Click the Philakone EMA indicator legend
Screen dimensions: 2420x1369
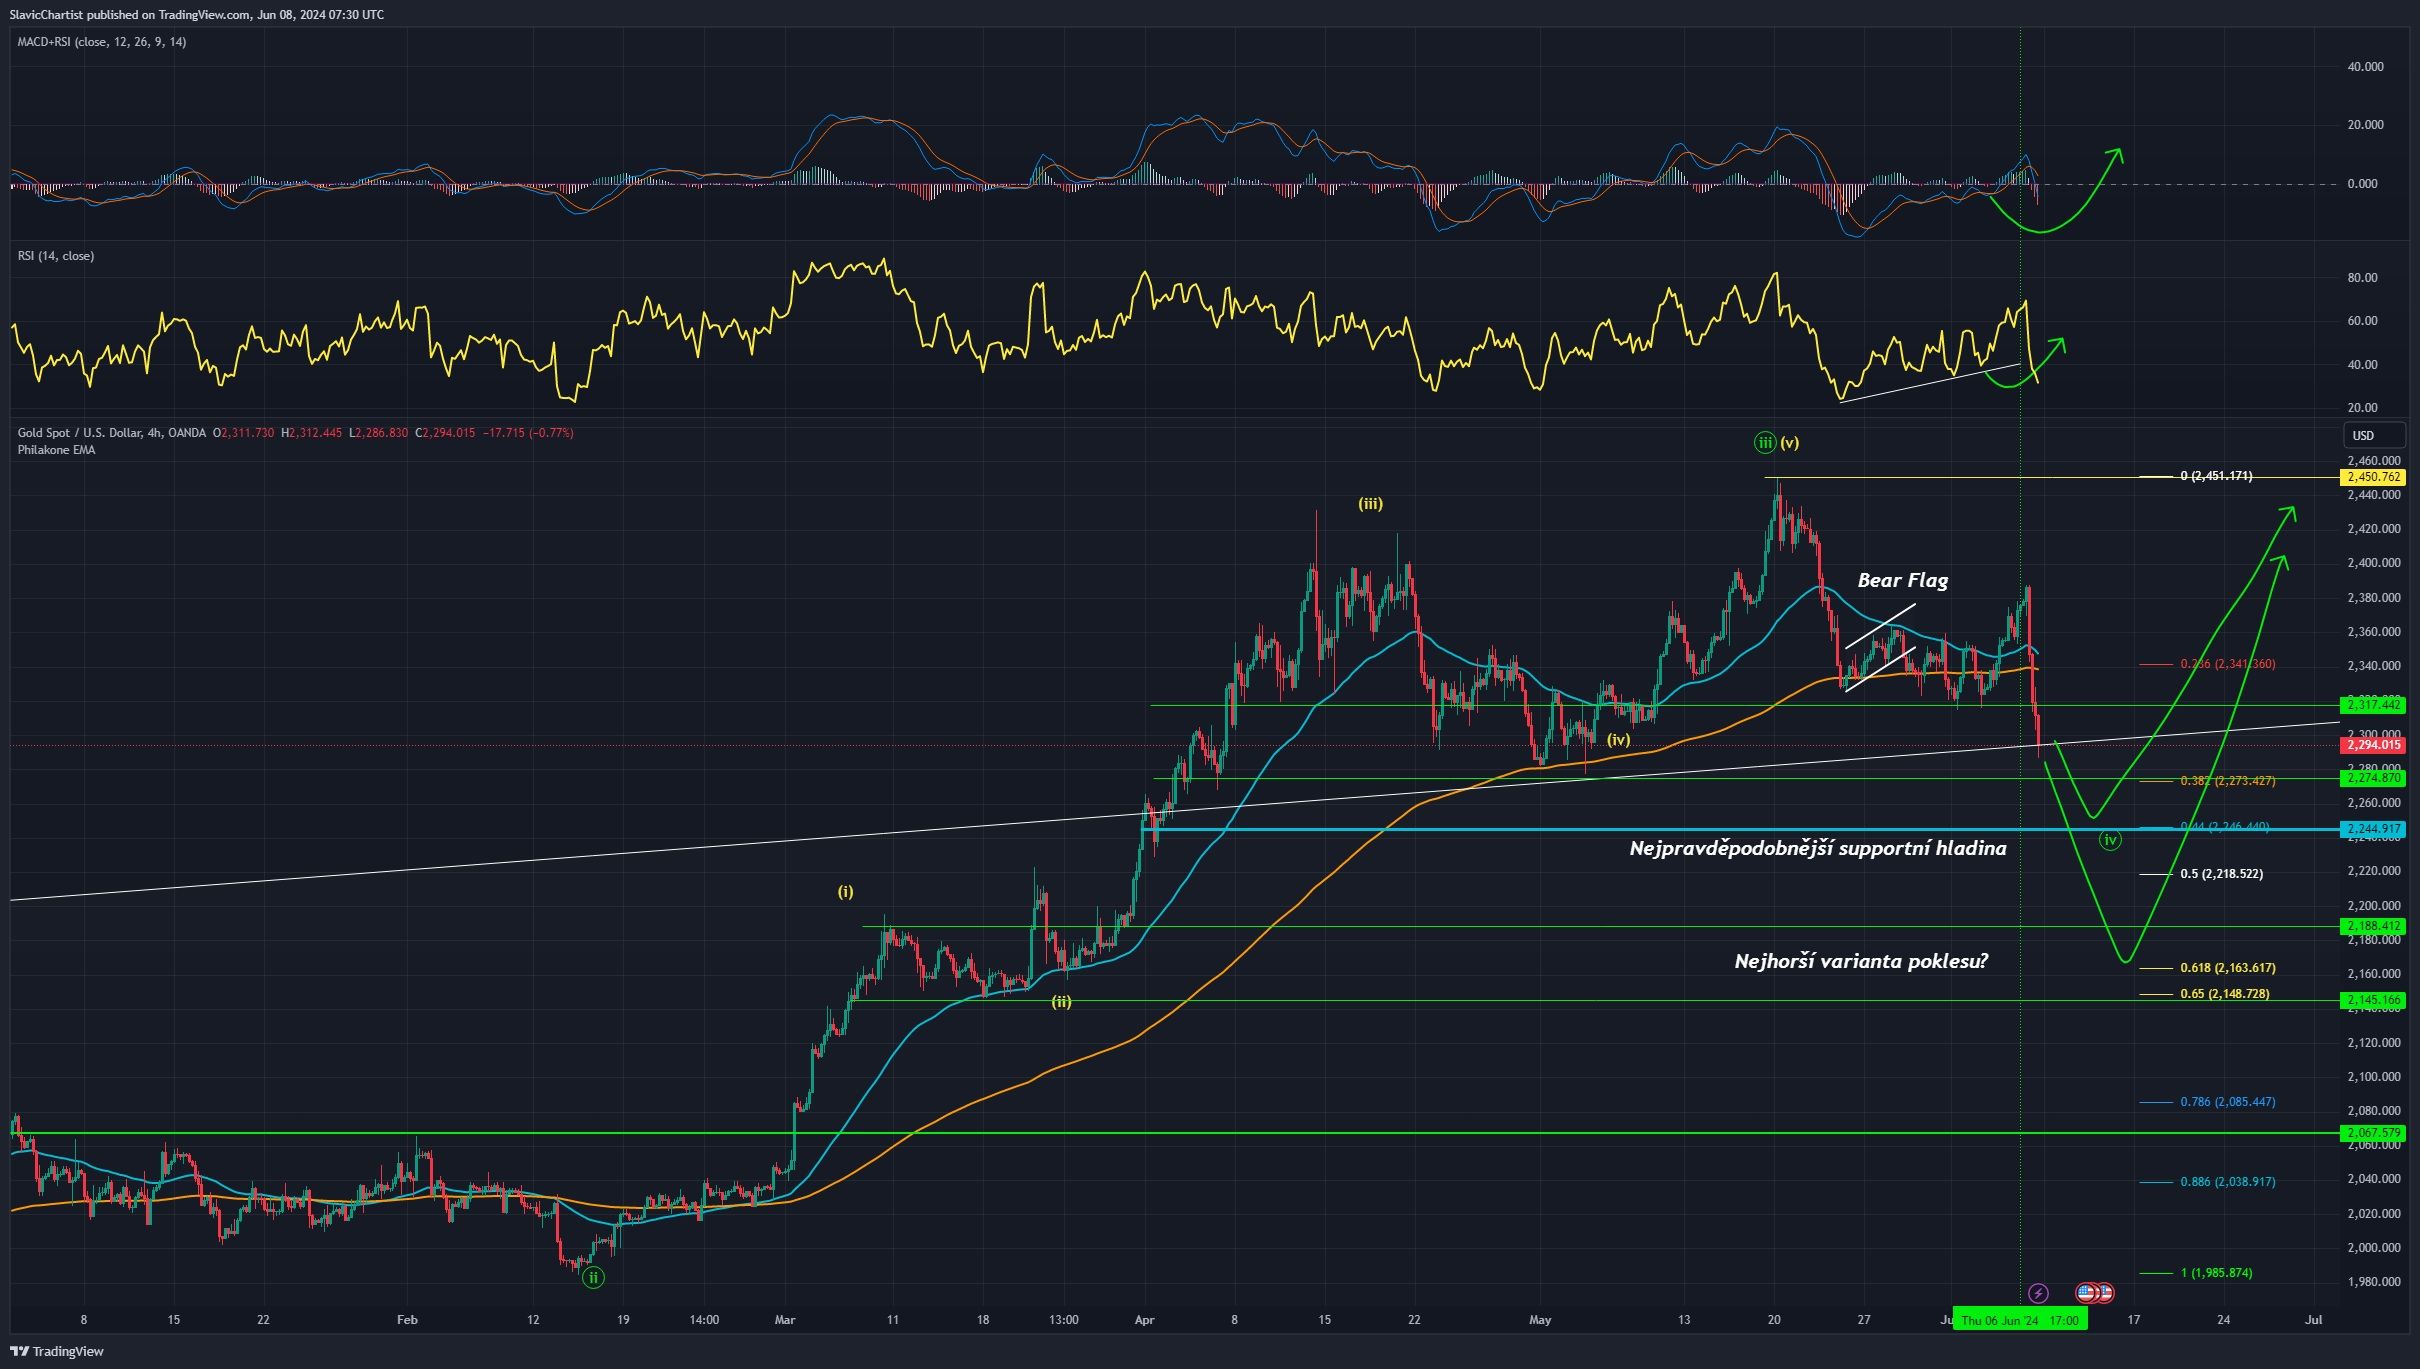56,450
